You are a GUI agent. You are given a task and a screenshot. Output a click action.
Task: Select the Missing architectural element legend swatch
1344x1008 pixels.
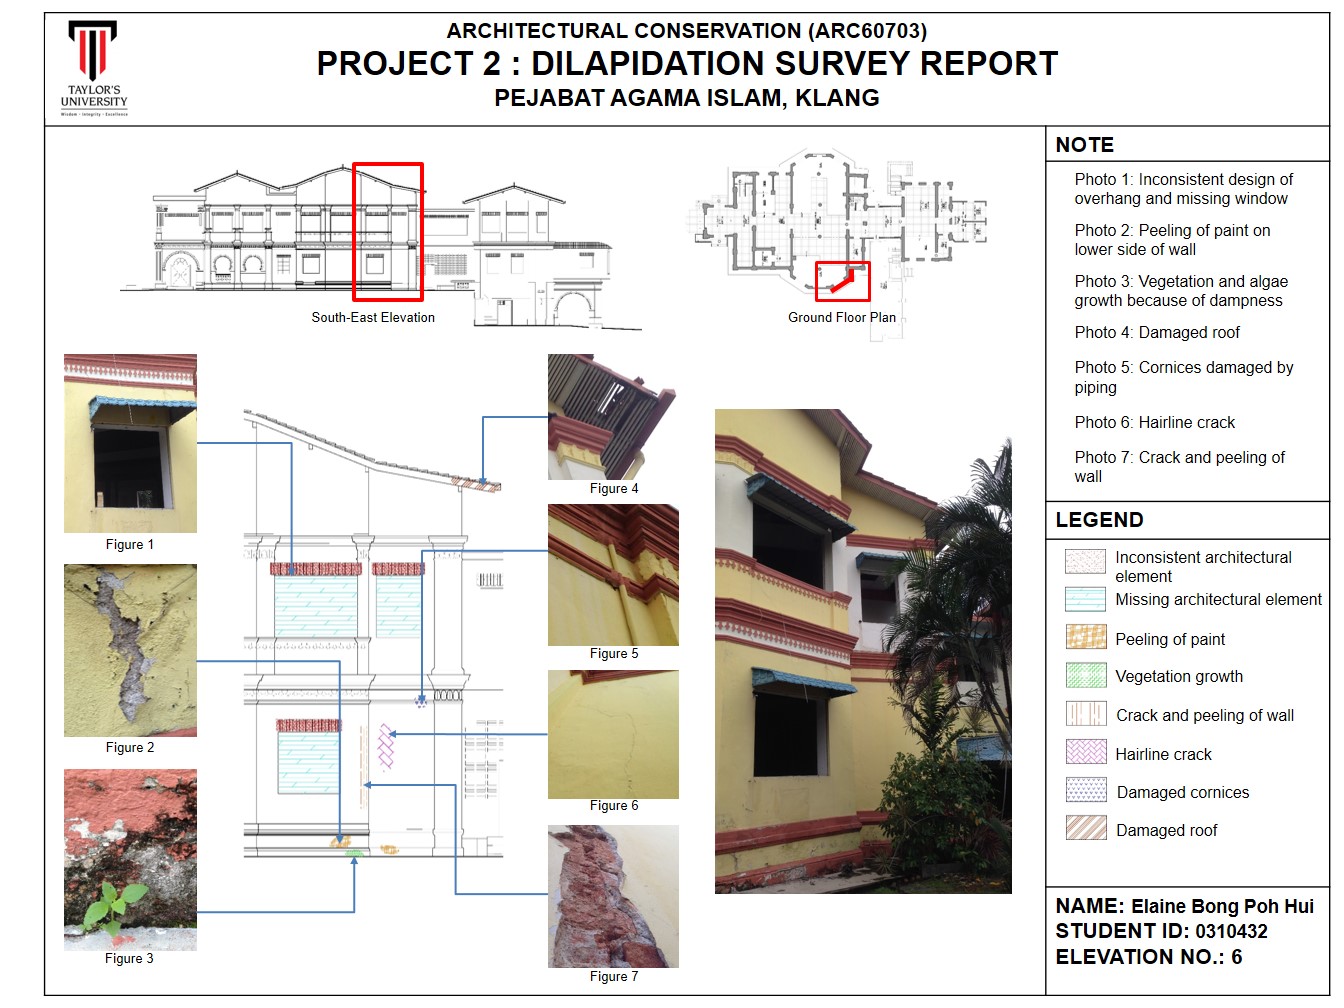[x=1085, y=599]
